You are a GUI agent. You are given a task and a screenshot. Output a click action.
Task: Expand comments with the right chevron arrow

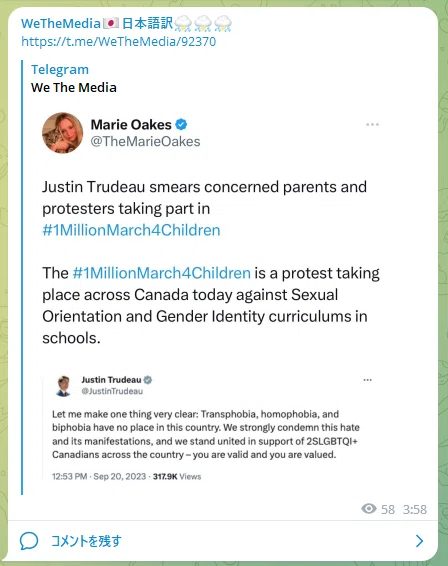click(419, 541)
